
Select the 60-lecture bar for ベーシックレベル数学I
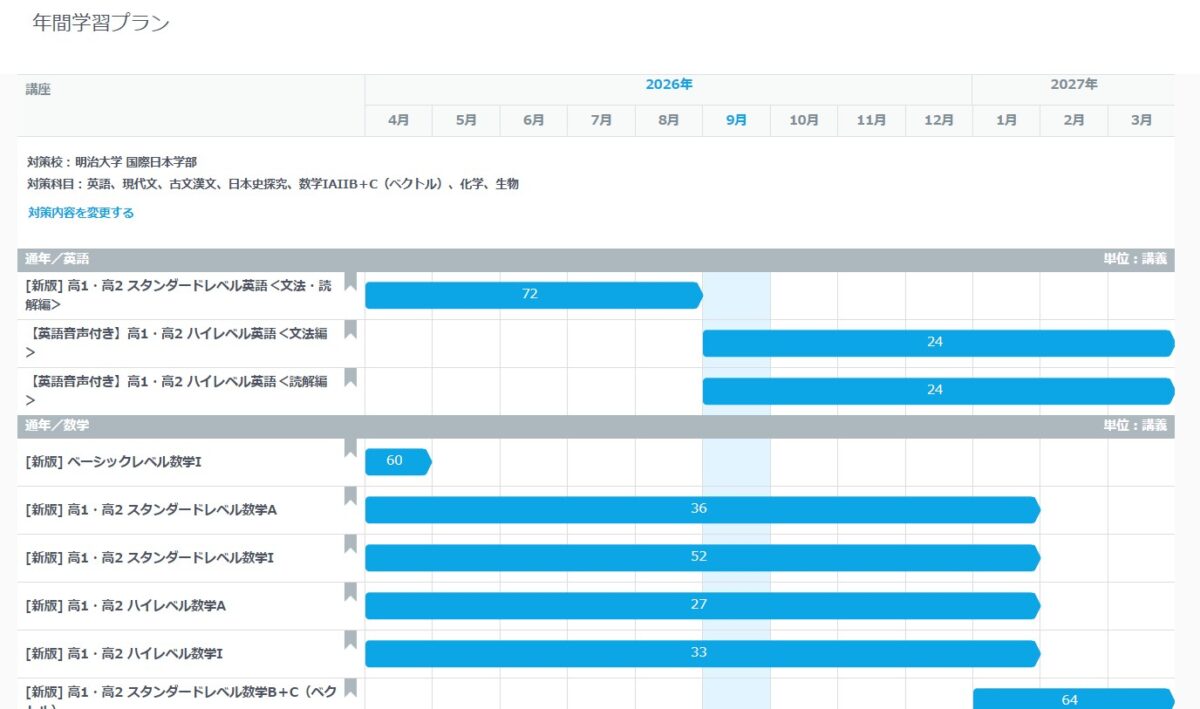tap(398, 462)
